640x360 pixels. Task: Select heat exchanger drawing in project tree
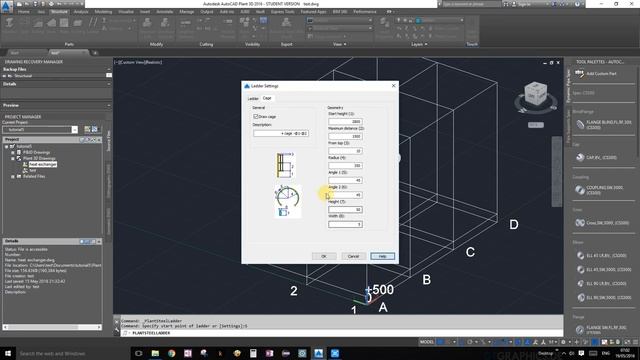(x=43, y=164)
